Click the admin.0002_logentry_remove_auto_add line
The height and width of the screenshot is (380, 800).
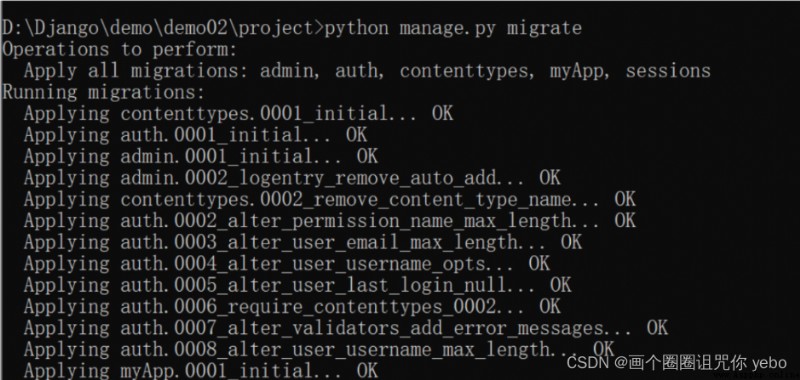point(292,178)
